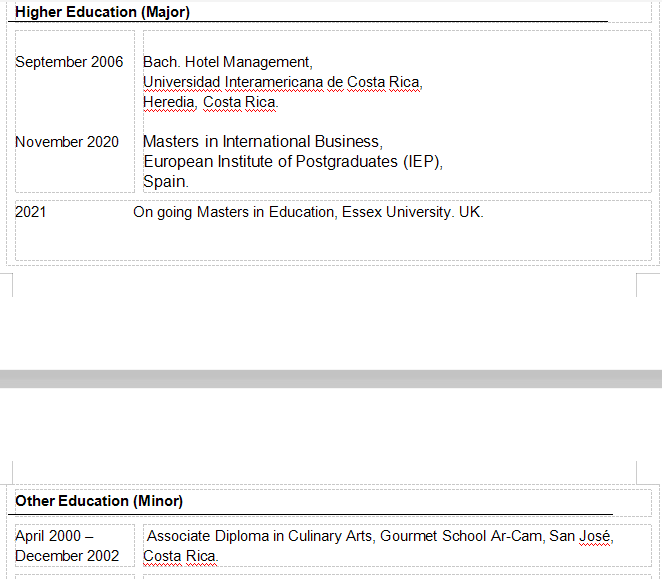The width and height of the screenshot is (662, 579).
Task: Click the word Heredia
Action: click(169, 102)
